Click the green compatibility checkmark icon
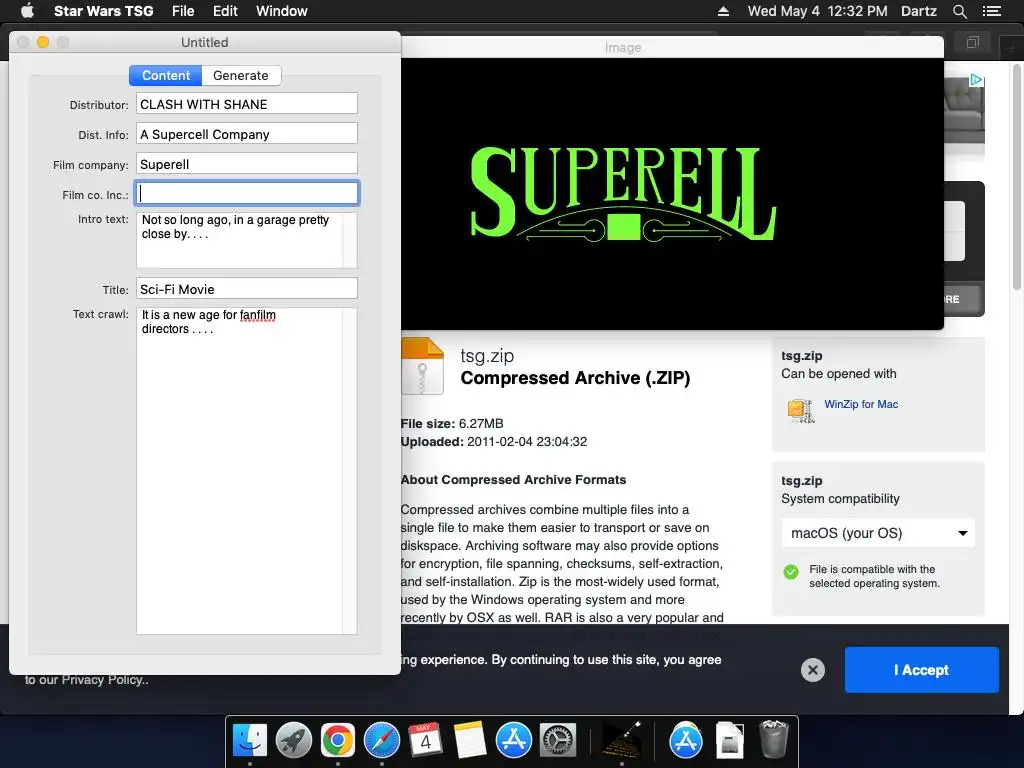 click(791, 572)
